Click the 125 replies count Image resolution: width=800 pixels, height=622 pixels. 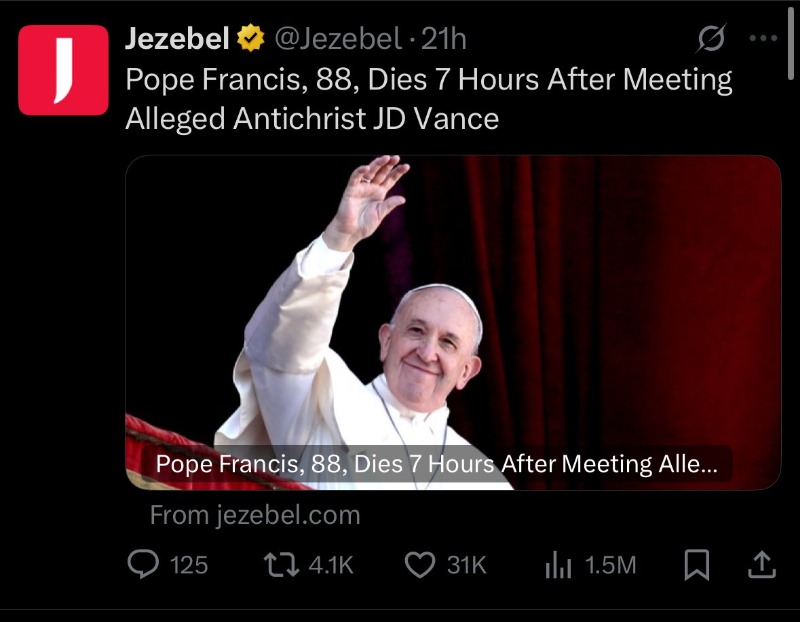(189, 566)
